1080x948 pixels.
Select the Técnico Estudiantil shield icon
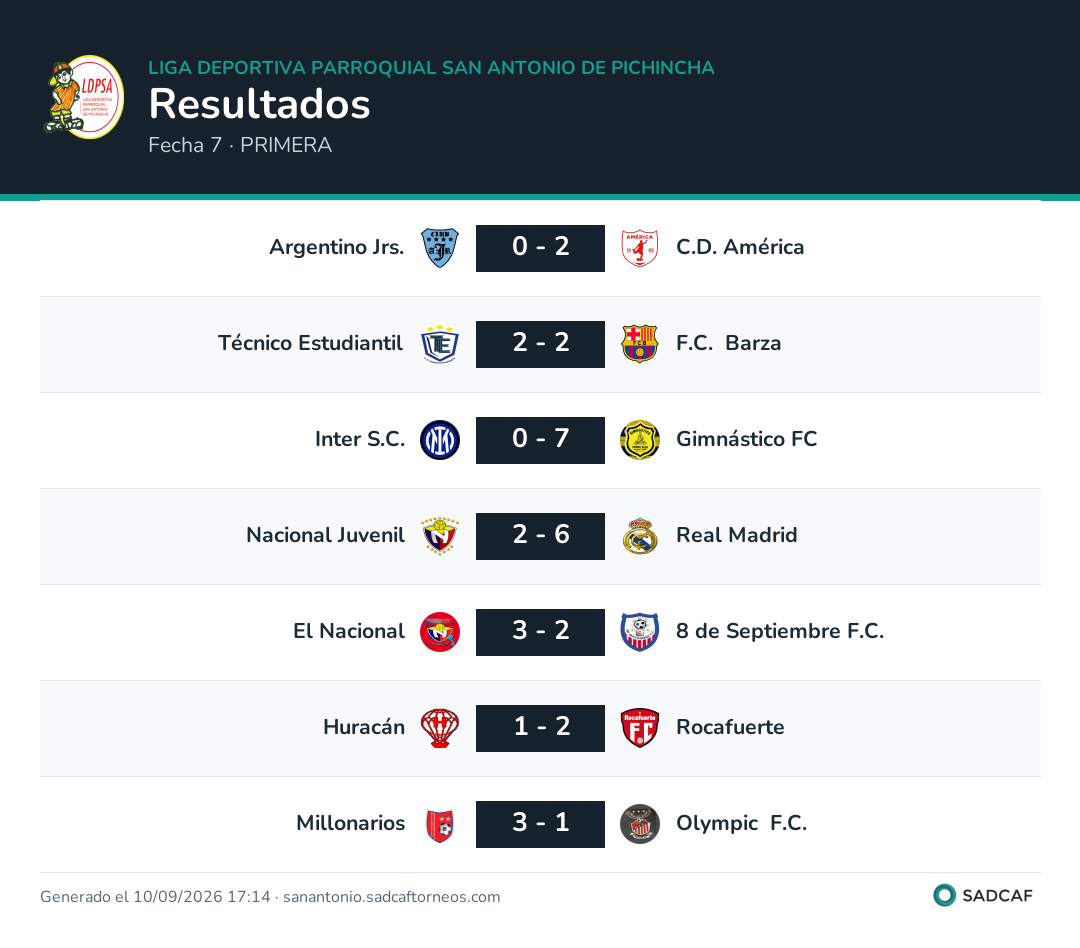click(440, 344)
